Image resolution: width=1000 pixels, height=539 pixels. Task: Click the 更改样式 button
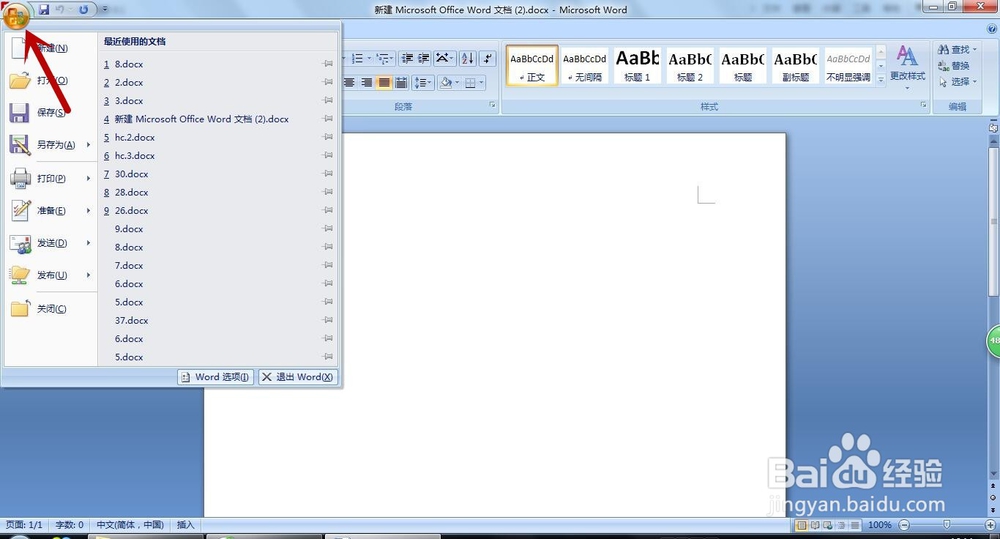click(x=908, y=65)
